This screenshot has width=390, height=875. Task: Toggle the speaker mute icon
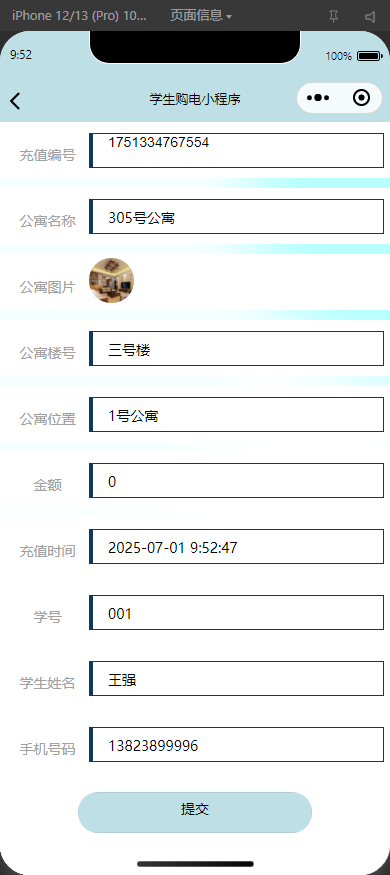tap(370, 17)
